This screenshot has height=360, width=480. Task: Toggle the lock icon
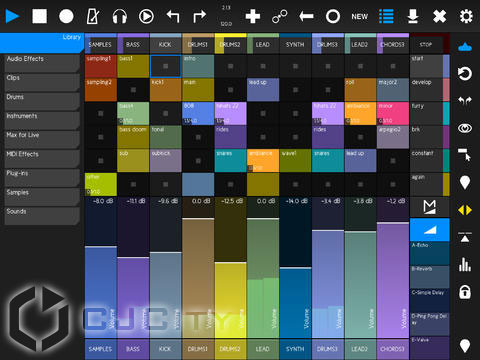point(465,292)
